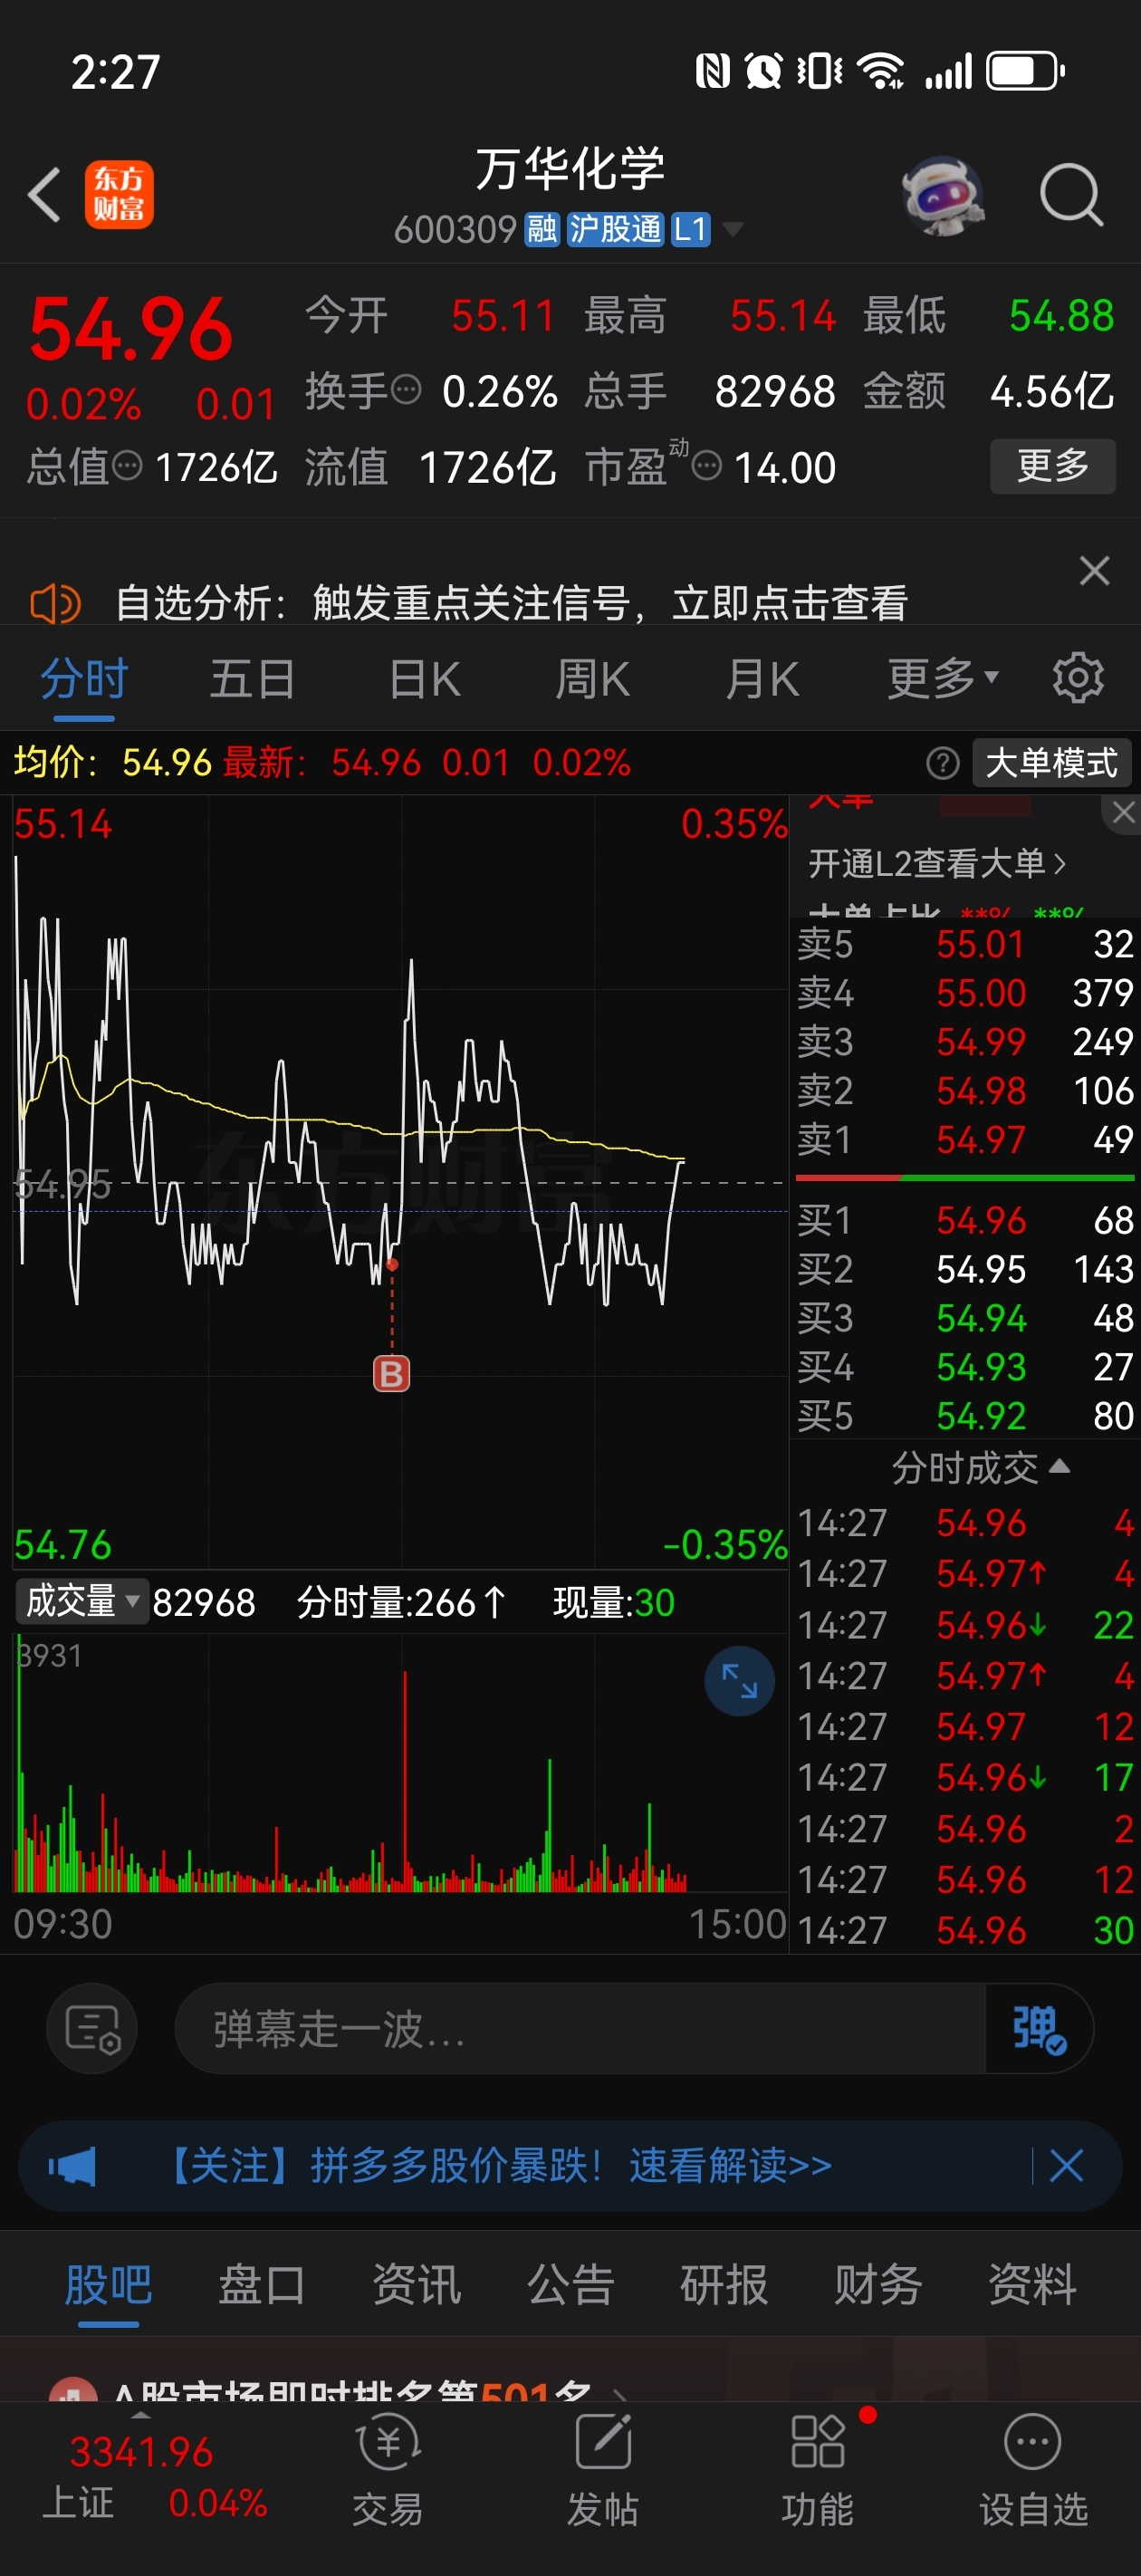Select 卖3 price 54.99 row

tap(965, 1042)
